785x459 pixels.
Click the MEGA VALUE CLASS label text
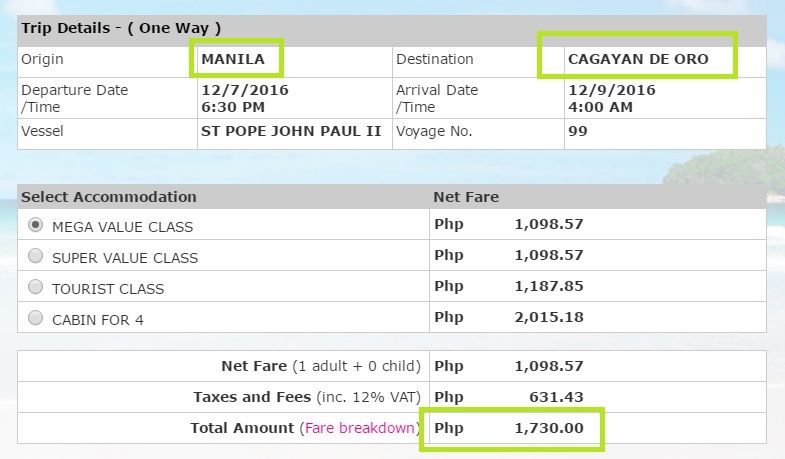tap(123, 227)
